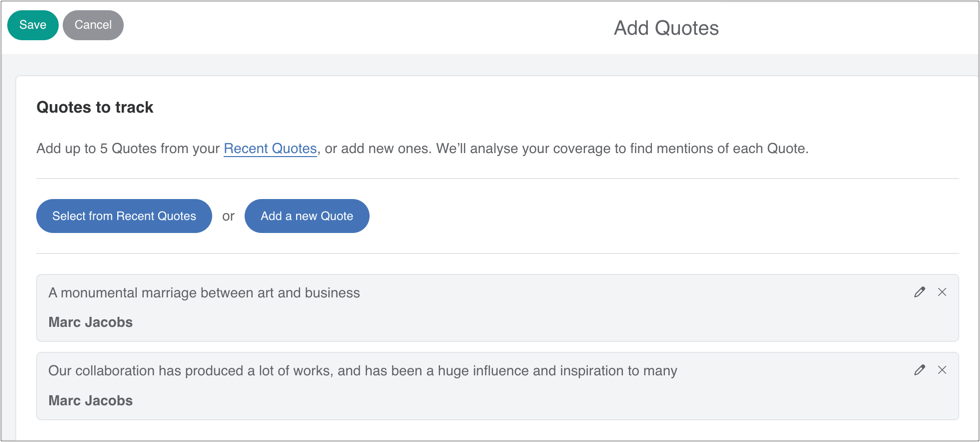The height and width of the screenshot is (442, 980).
Task: Click the Quotes to track heading
Action: coord(95,107)
